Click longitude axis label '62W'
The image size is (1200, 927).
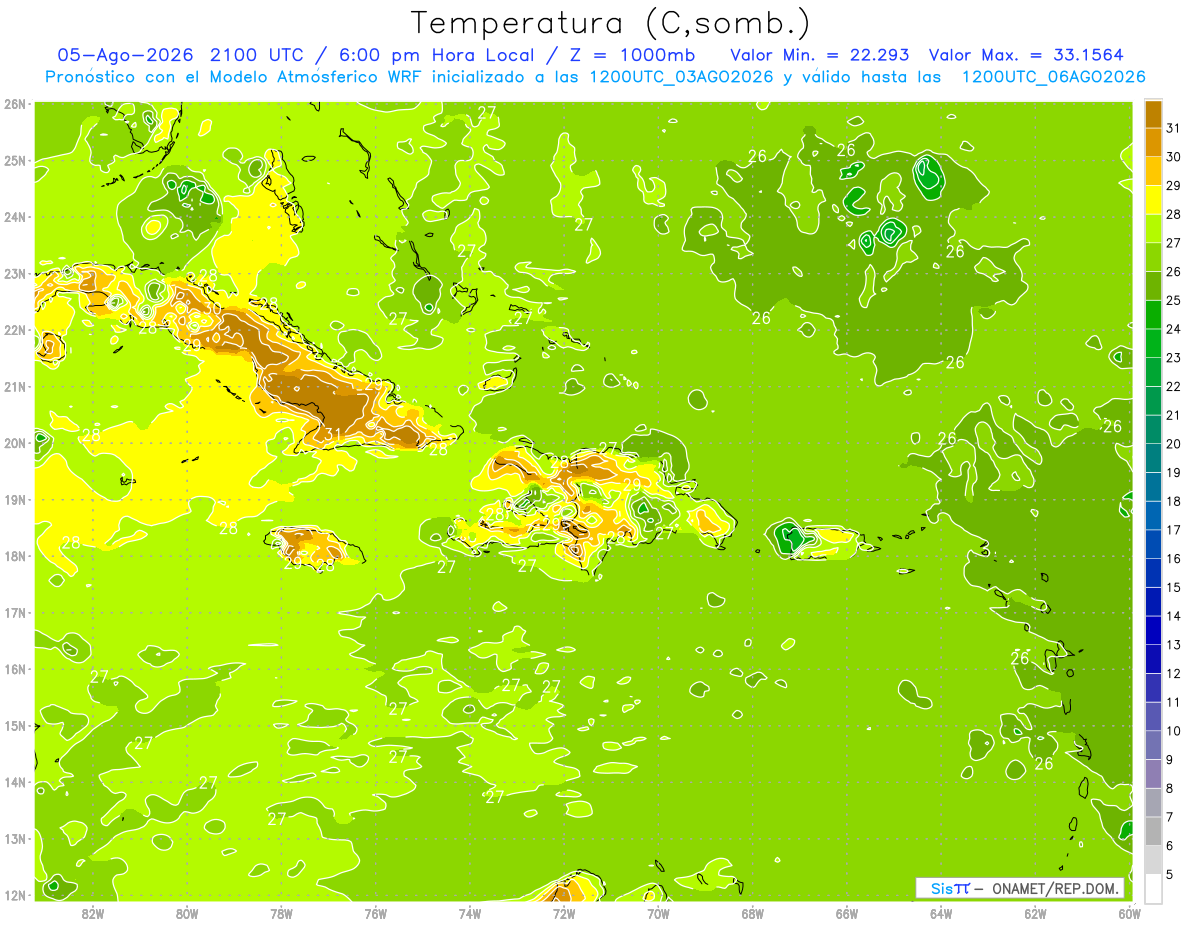point(1035,913)
